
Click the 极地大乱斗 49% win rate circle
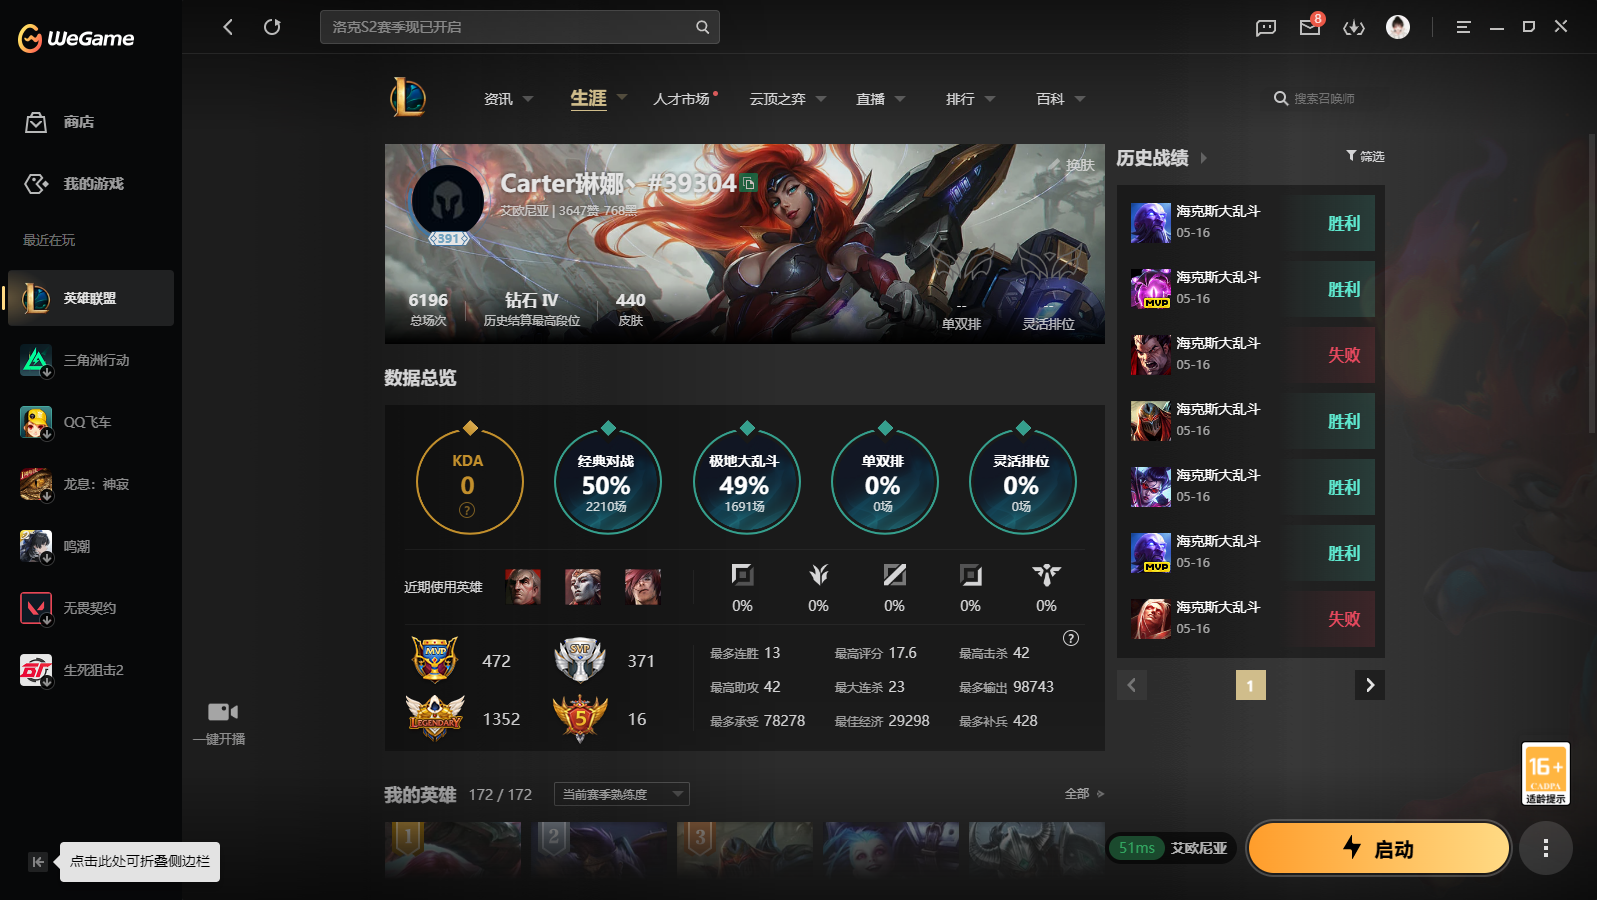[745, 482]
